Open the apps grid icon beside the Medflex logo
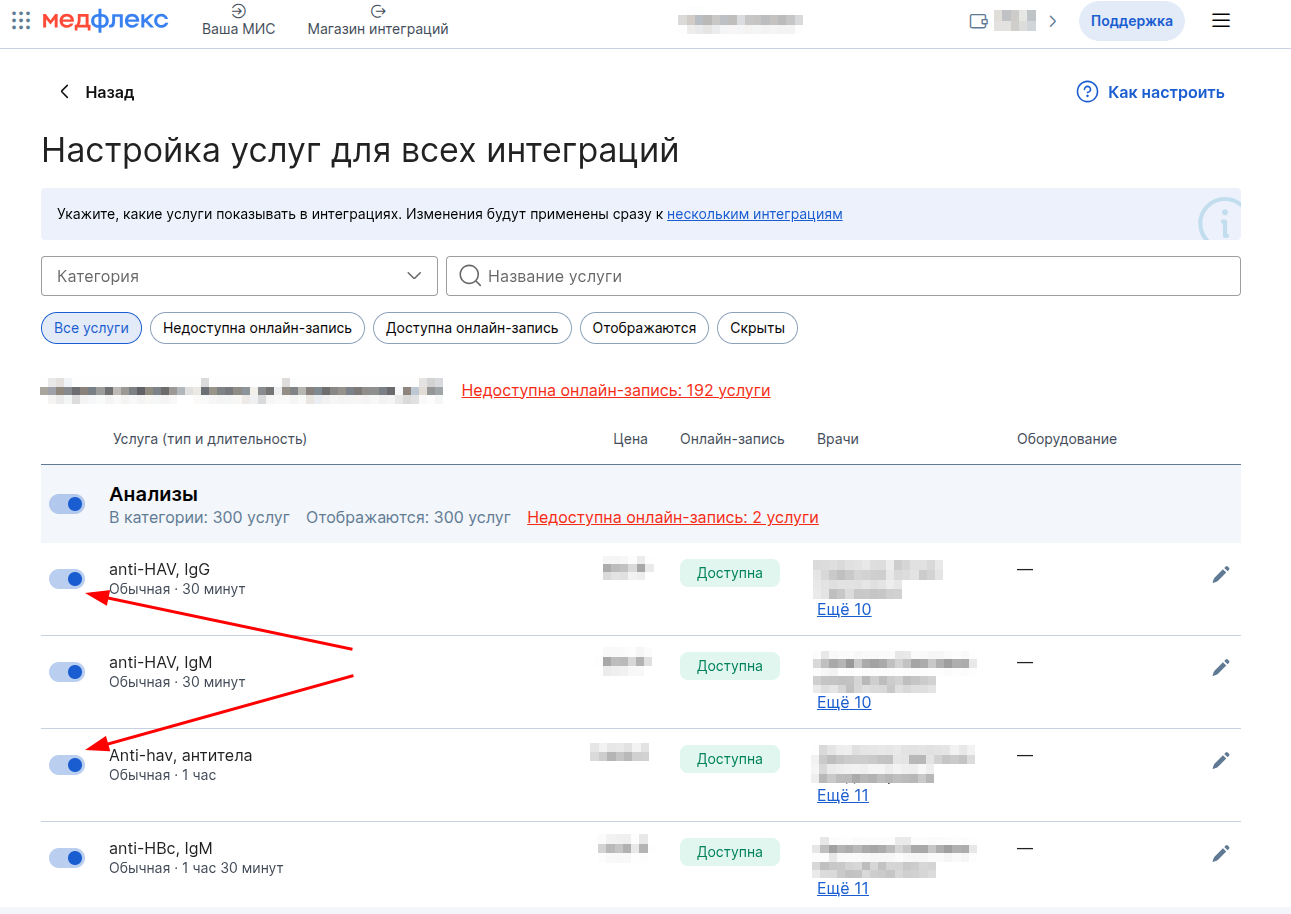Viewport: 1291px width, 914px height. [x=21, y=21]
